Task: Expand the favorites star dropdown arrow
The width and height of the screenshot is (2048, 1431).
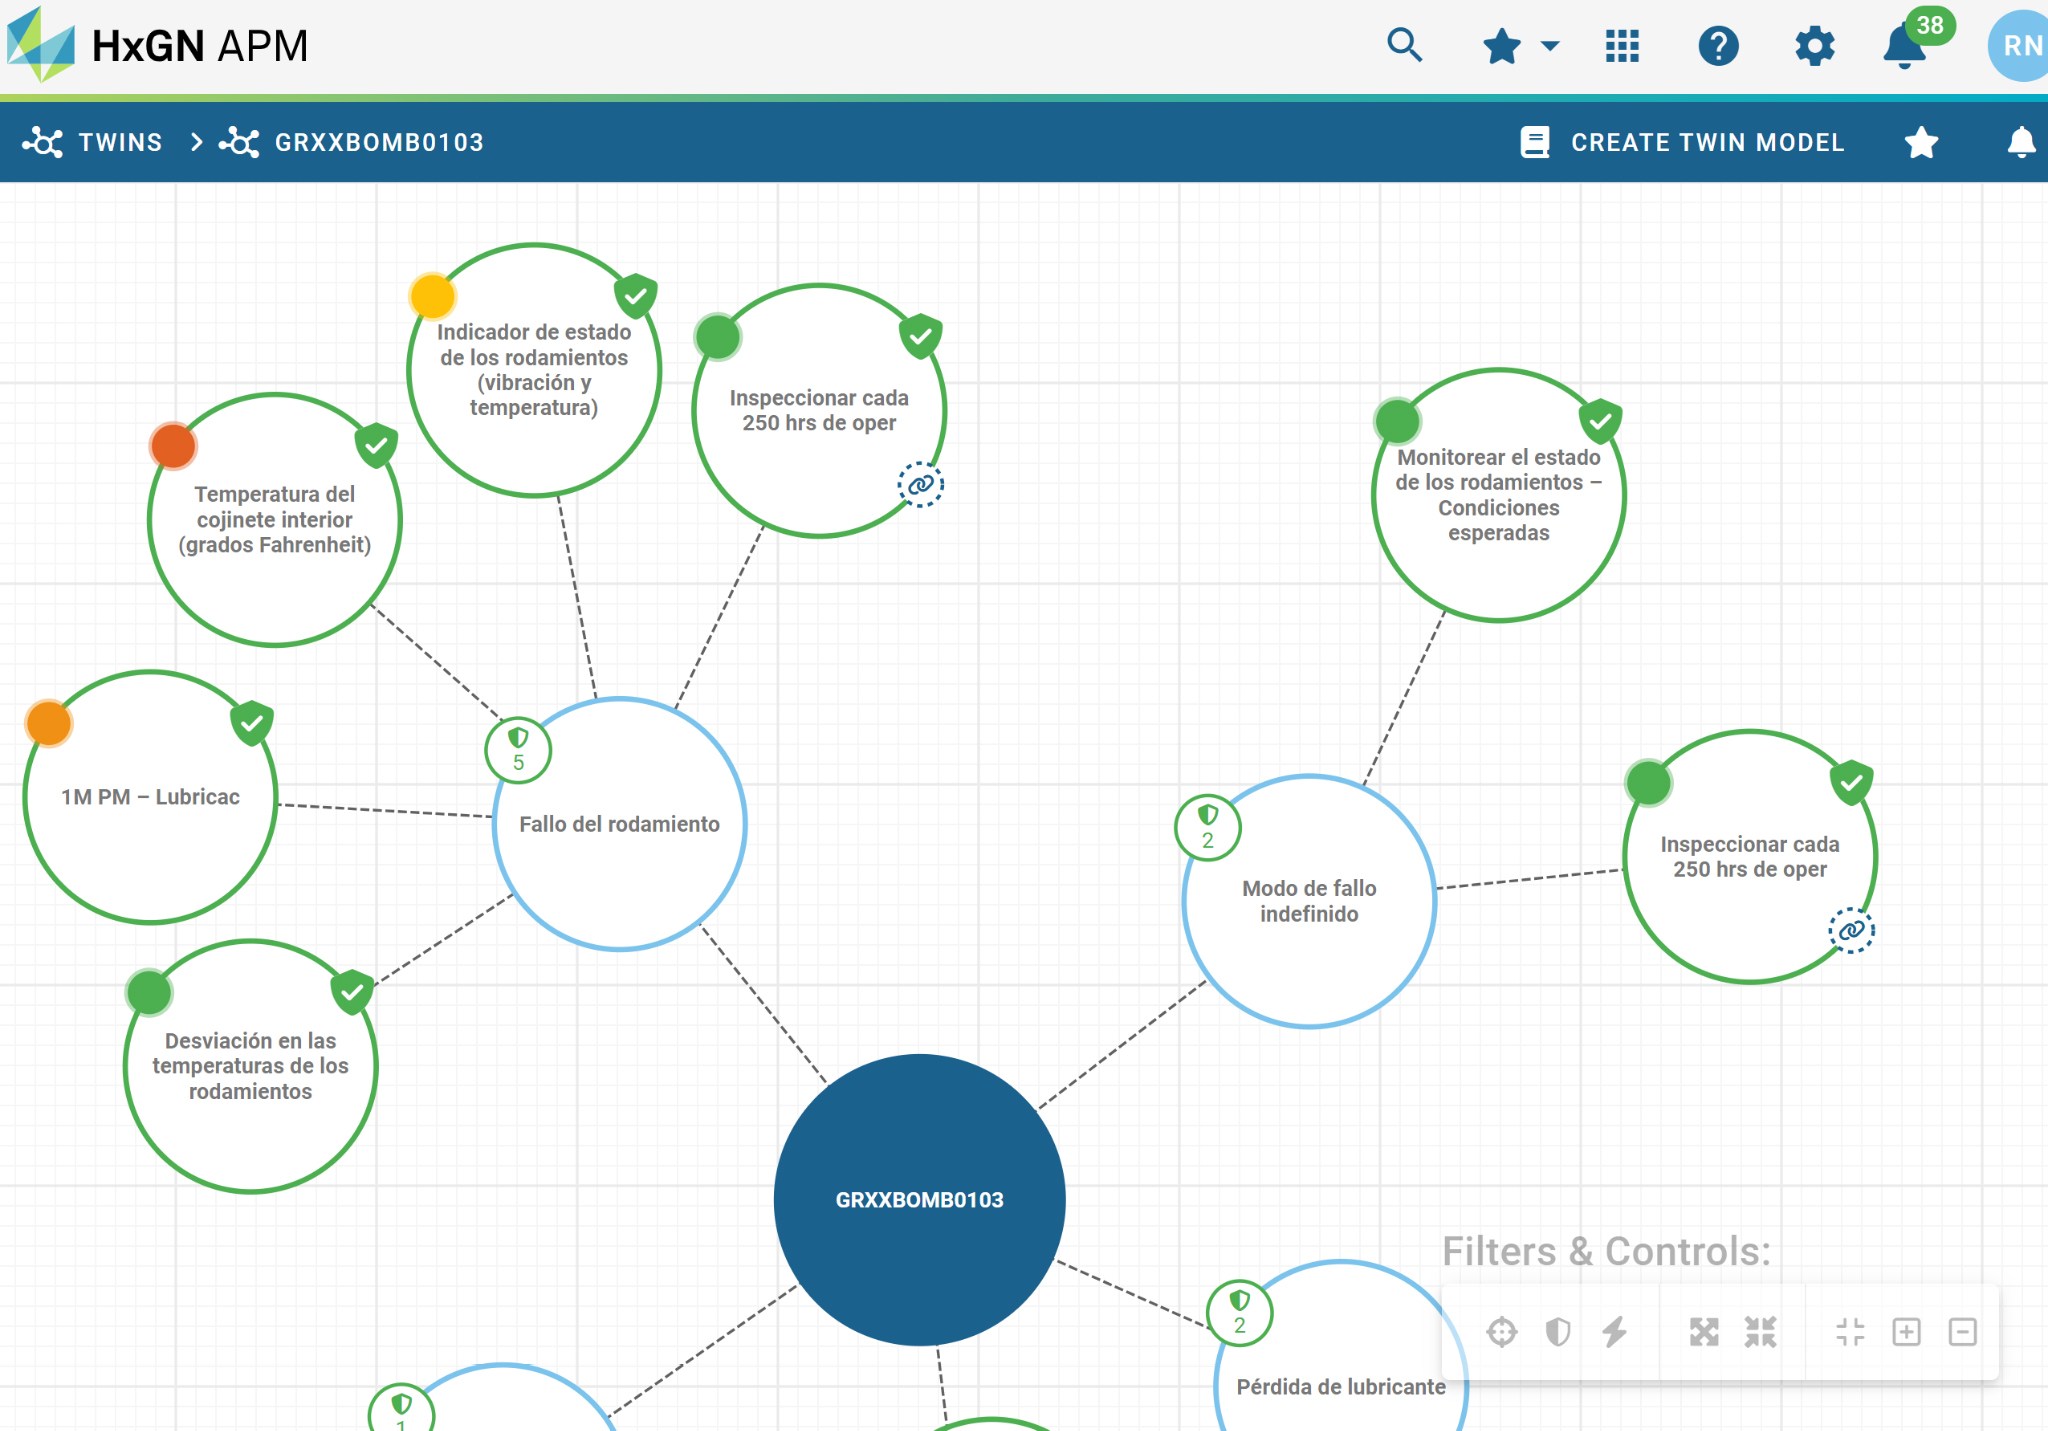Action: [x=1549, y=45]
